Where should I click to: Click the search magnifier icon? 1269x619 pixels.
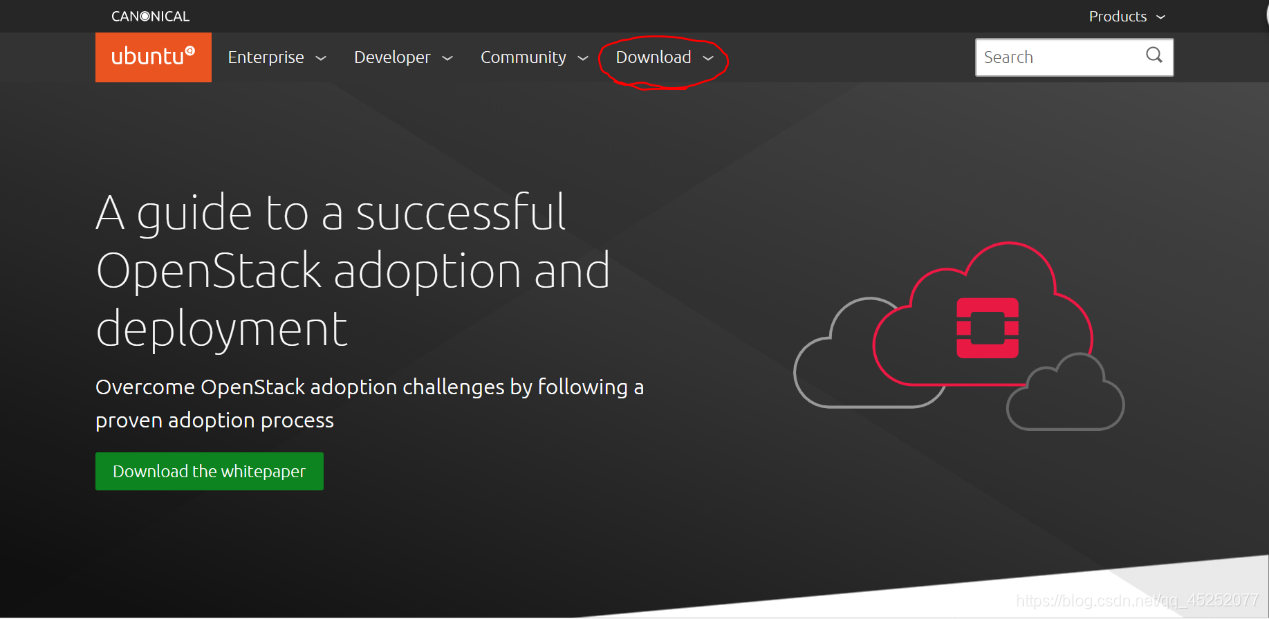tap(1154, 56)
